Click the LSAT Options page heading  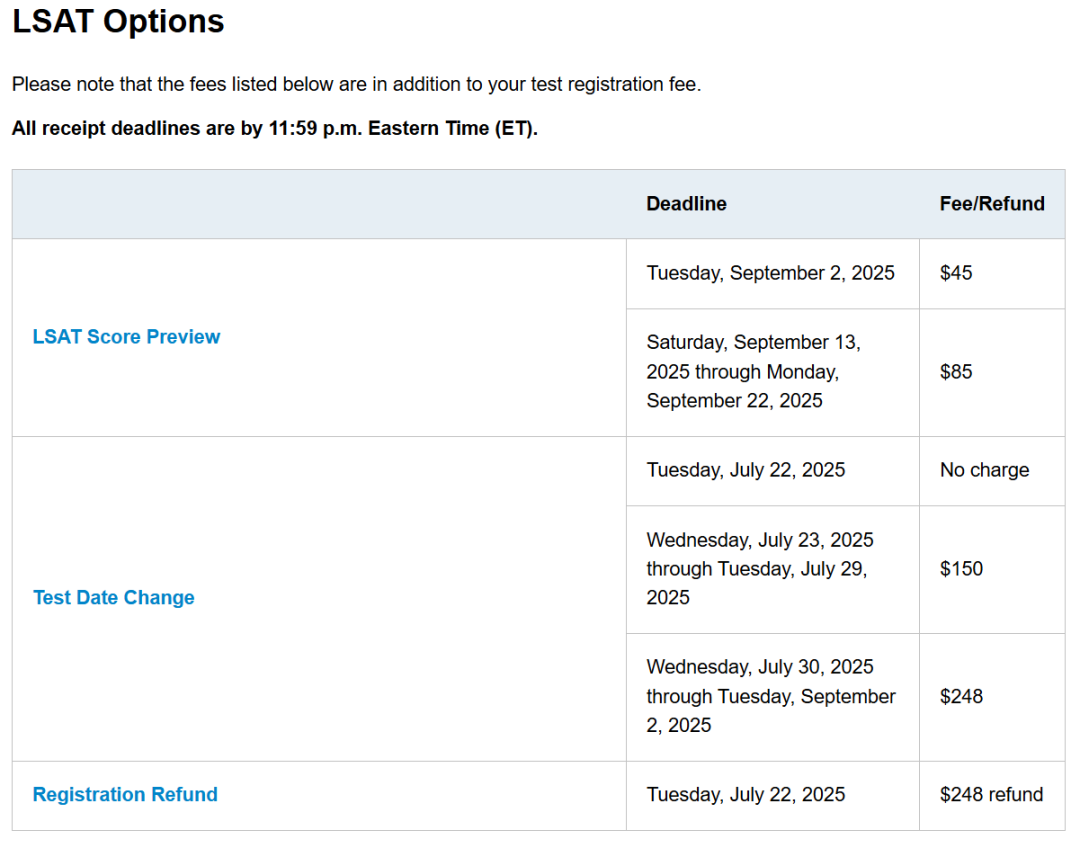(x=118, y=22)
